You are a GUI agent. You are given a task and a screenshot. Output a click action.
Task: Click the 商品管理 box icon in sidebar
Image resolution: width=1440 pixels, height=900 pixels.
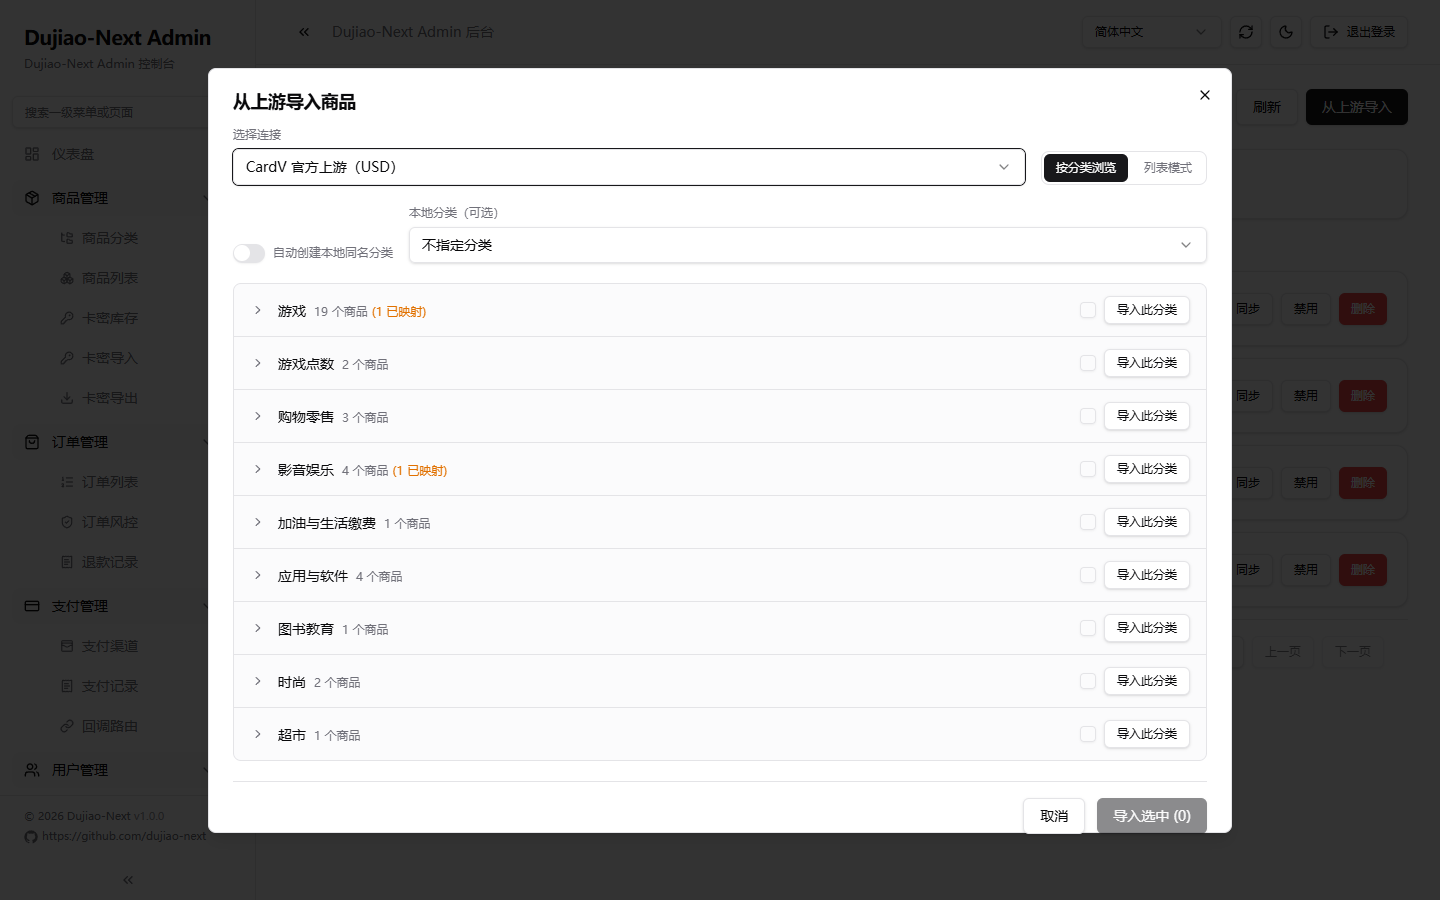point(32,198)
